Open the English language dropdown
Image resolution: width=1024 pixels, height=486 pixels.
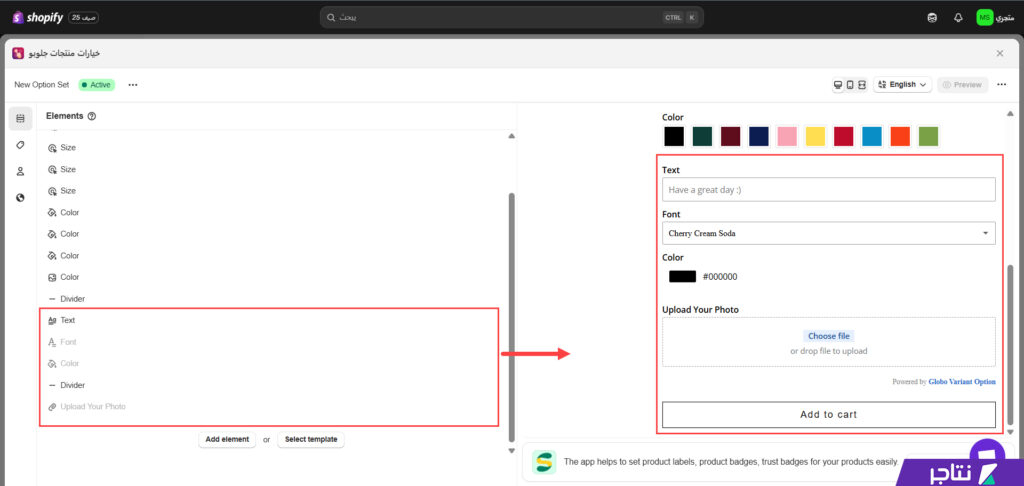click(903, 85)
